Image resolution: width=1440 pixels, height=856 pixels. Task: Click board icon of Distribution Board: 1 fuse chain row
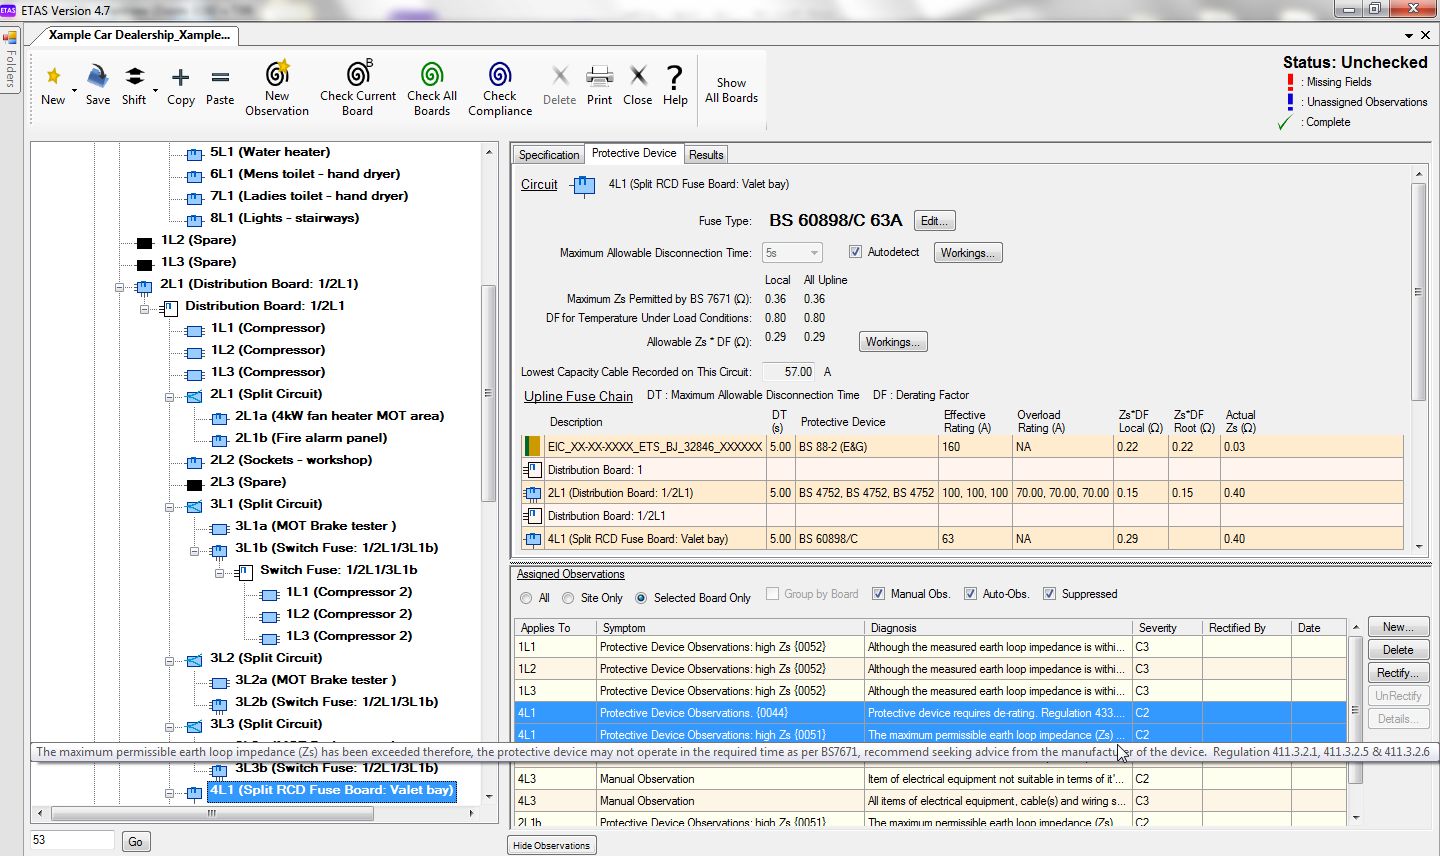(533, 469)
